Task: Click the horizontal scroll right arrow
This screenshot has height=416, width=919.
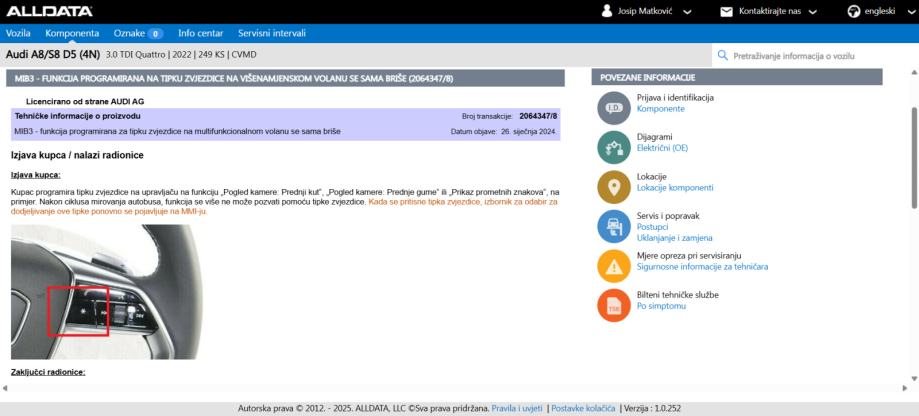Action: pyautogui.click(x=906, y=388)
